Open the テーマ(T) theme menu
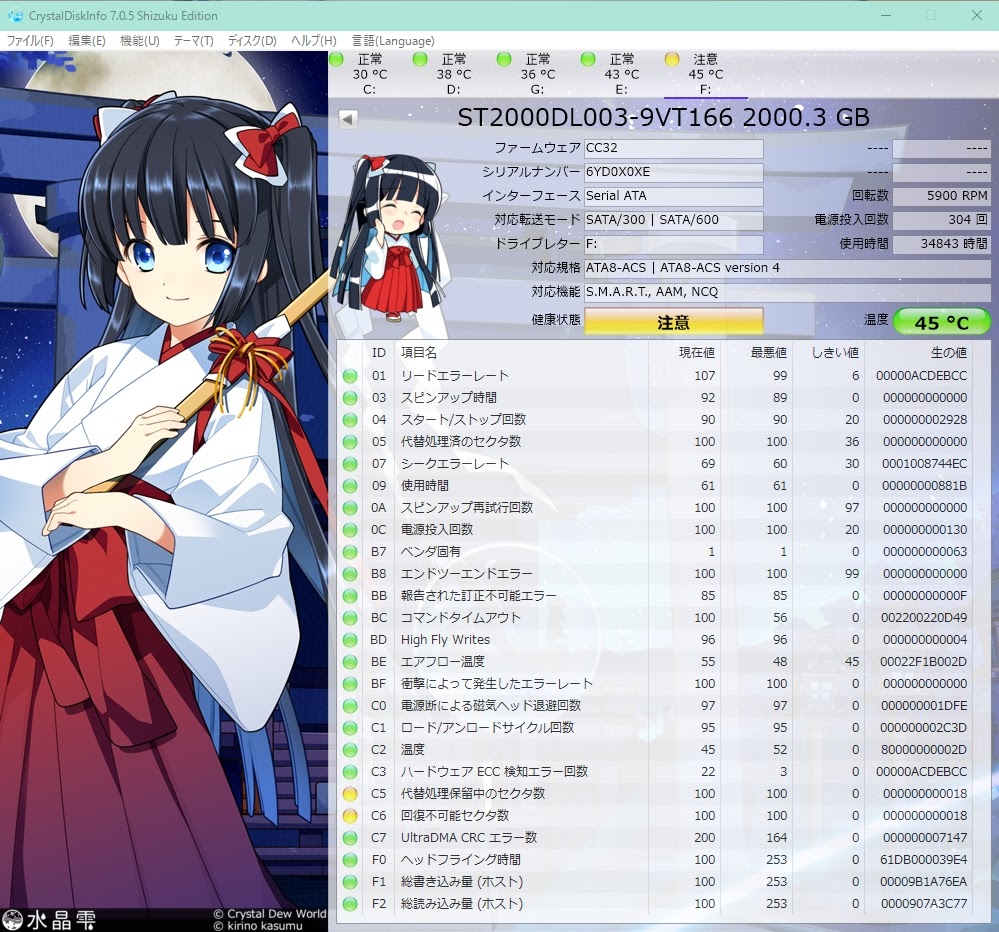The image size is (999, 932). 193,41
